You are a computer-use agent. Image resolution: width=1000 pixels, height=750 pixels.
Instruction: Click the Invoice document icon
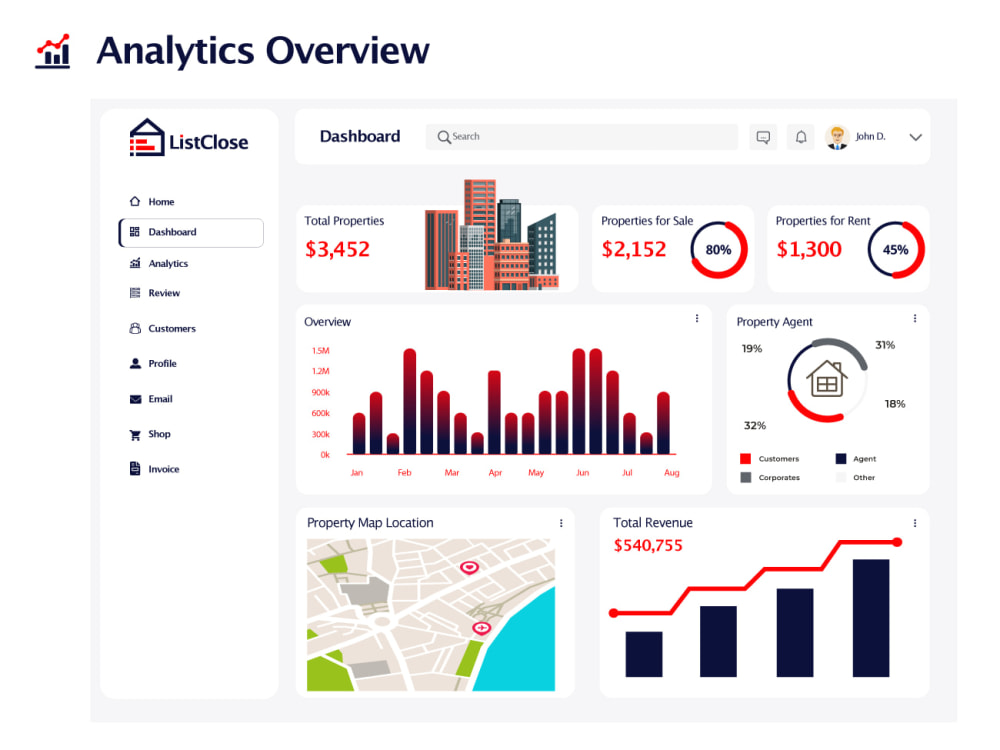(135, 469)
